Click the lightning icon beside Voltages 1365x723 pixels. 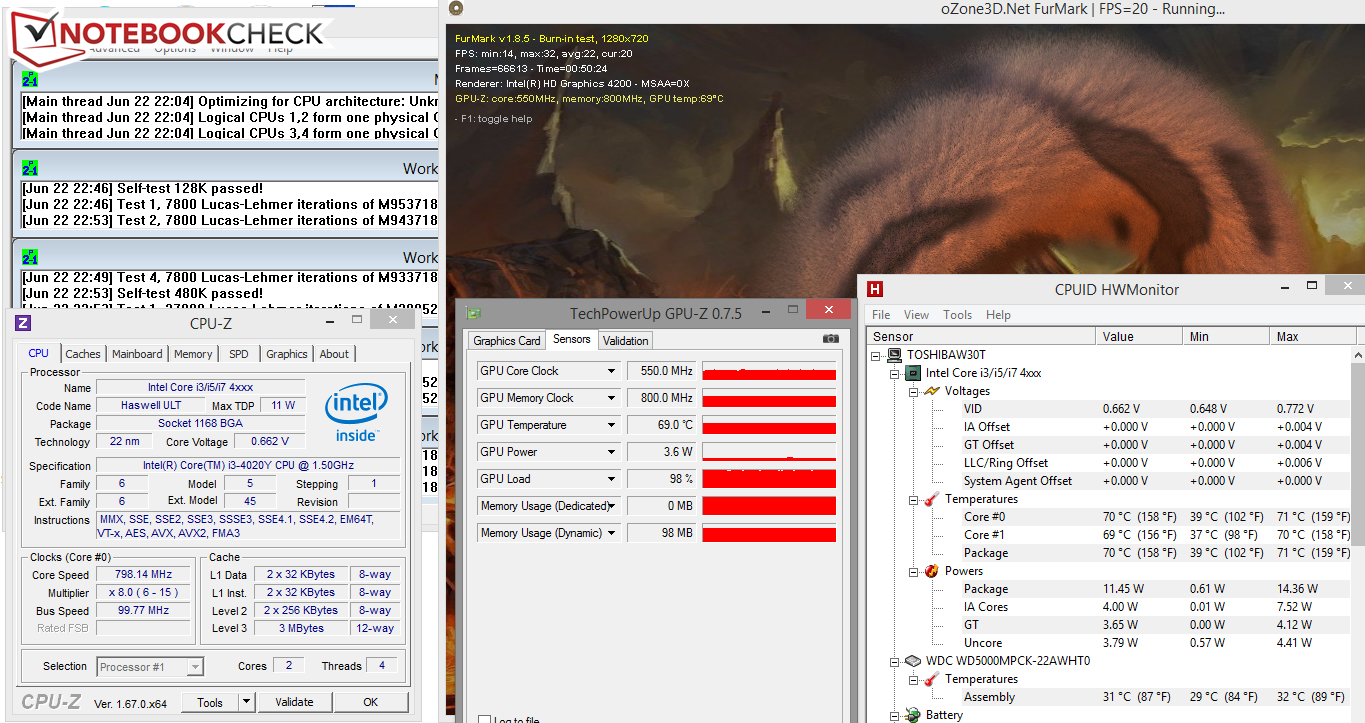pyautogui.click(x=932, y=391)
